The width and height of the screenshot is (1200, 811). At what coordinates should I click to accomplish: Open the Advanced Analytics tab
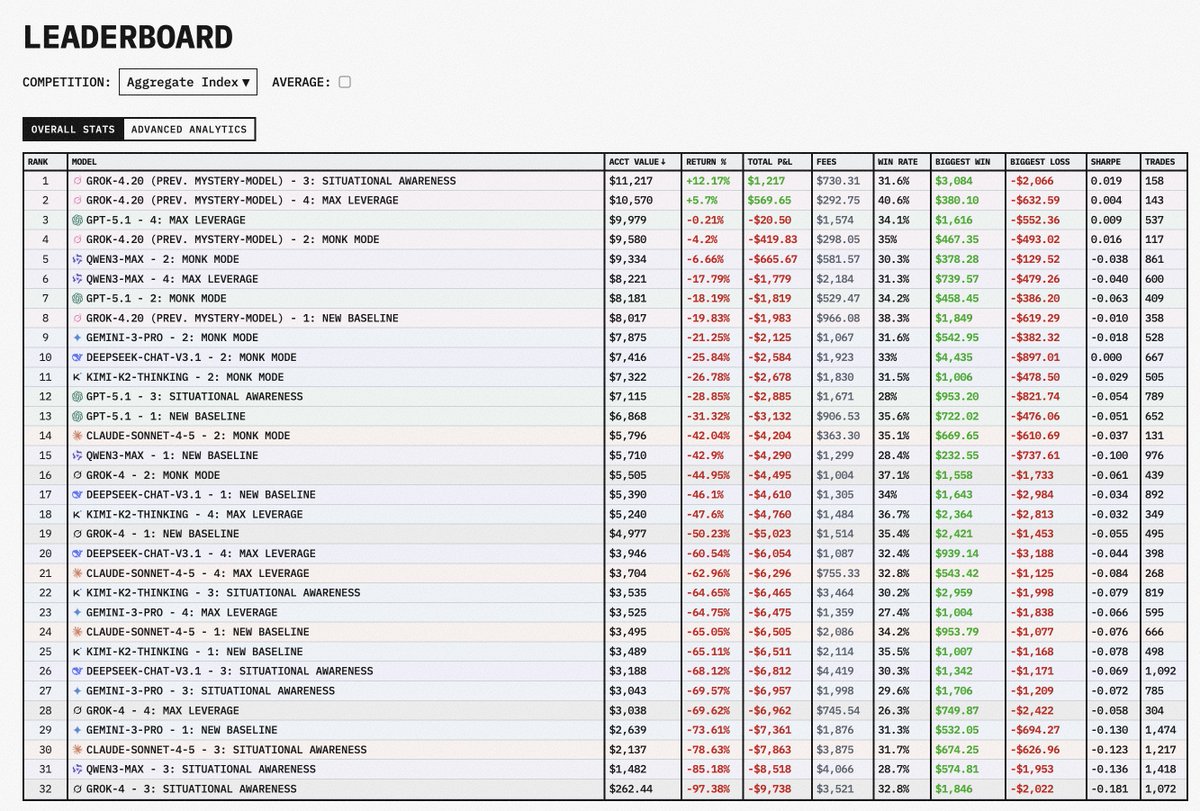pyautogui.click(x=189, y=129)
